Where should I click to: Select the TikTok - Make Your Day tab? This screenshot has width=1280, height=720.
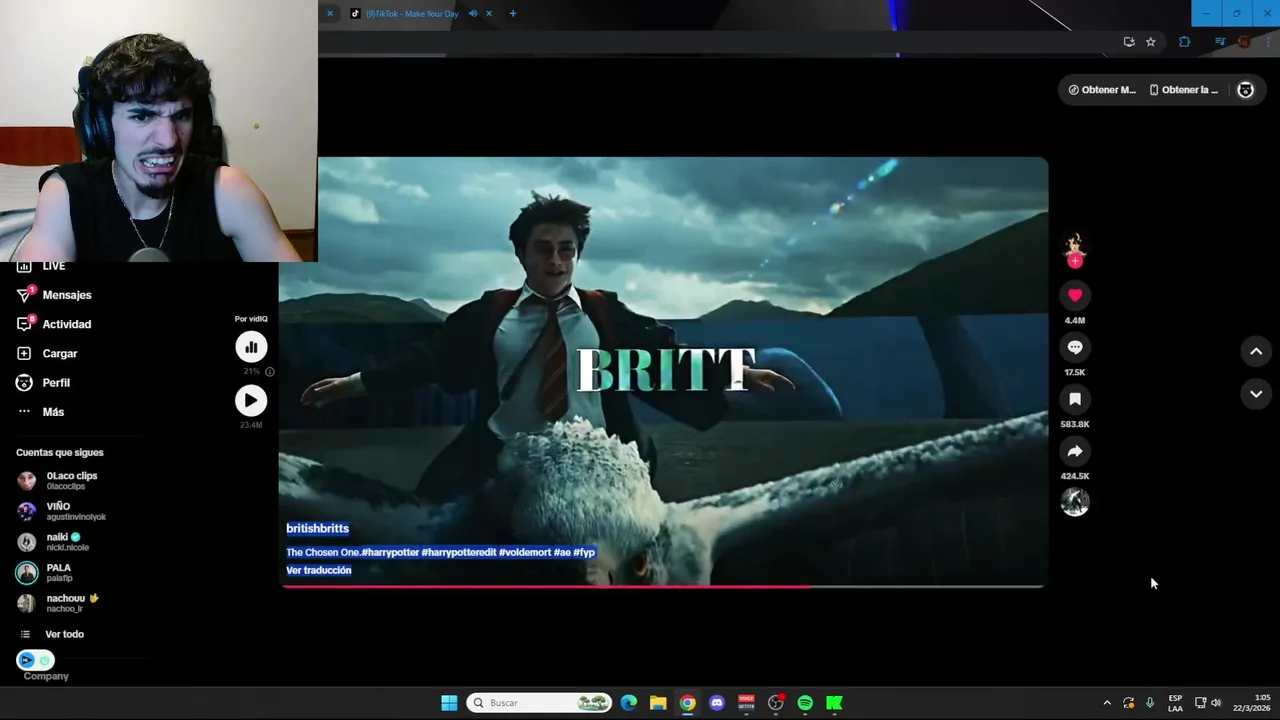tap(410, 14)
